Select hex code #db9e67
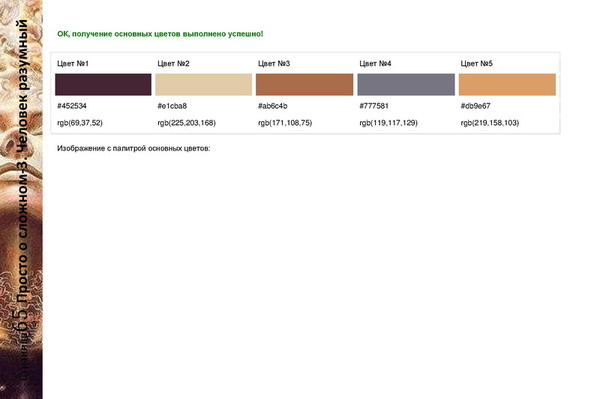Viewport: 600px width, 399px height. pyautogui.click(x=475, y=106)
